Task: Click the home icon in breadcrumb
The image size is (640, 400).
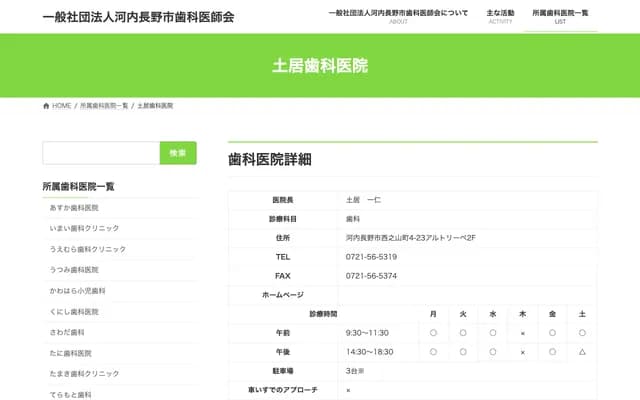Action: [46, 106]
